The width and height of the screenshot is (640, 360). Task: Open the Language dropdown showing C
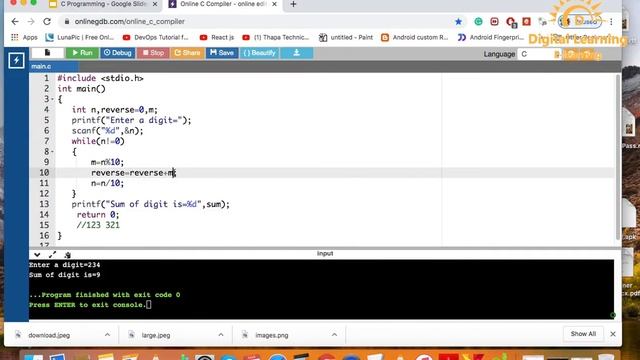point(540,54)
